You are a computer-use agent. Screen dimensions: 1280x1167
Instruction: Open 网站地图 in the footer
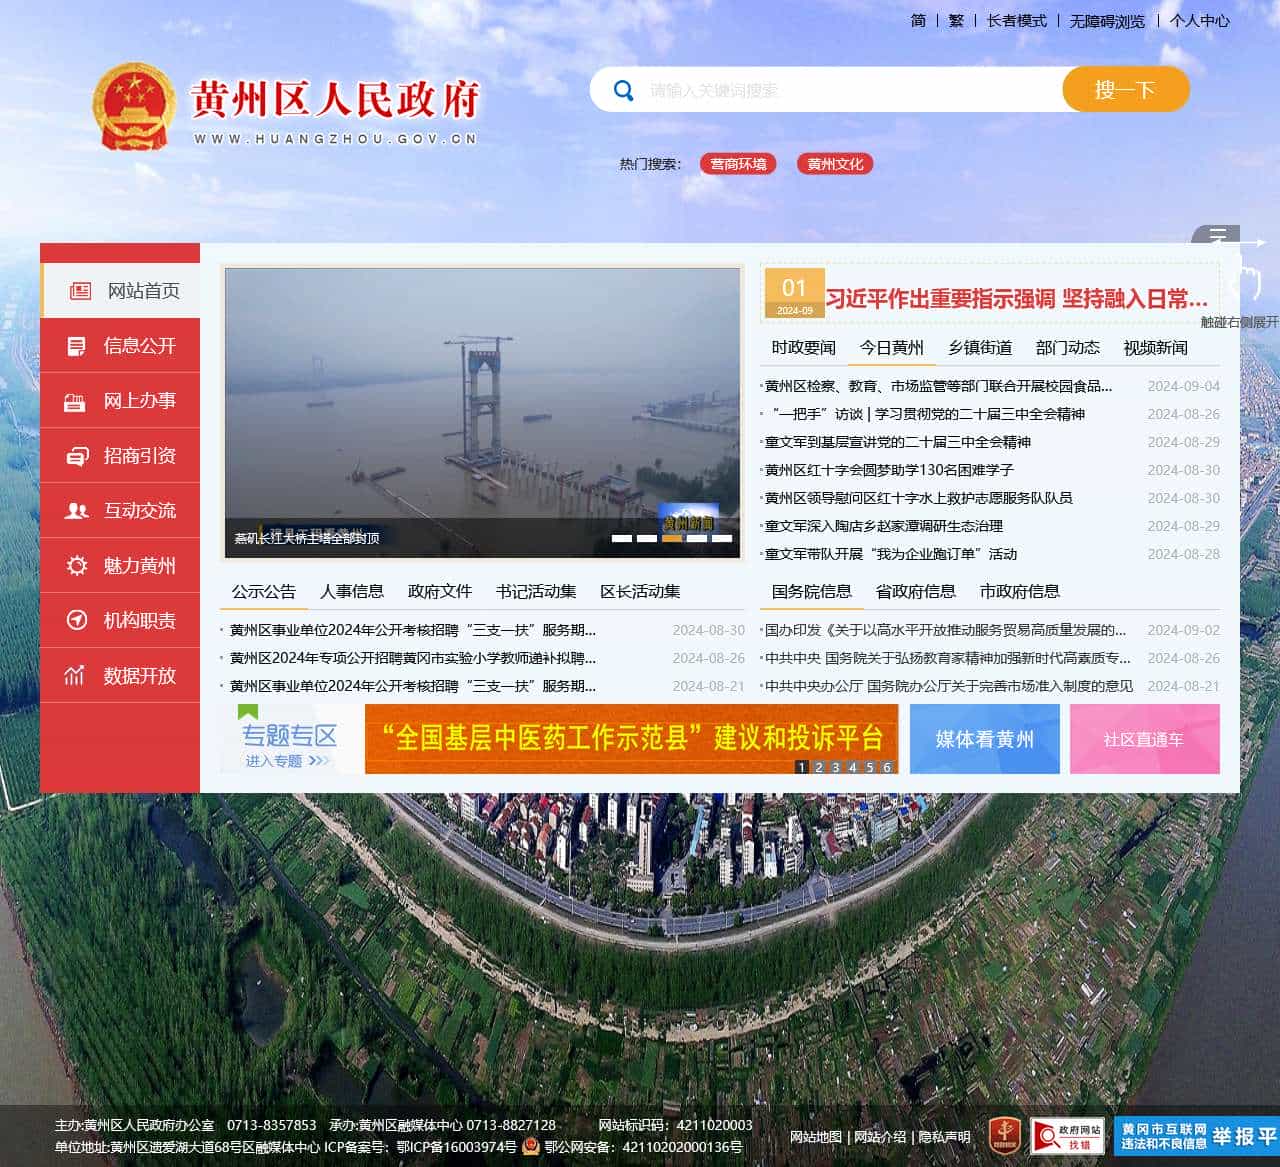tap(816, 1137)
